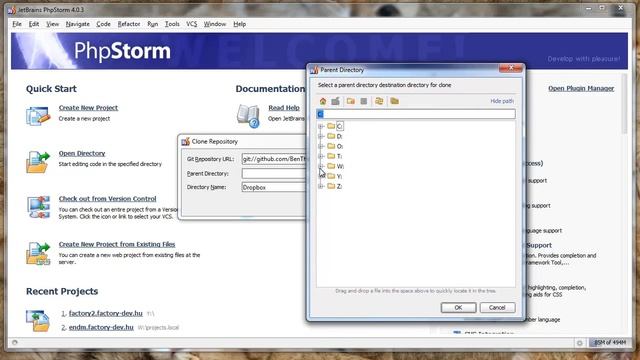Open the View menu
This screenshot has height=360, width=640.
click(52, 24)
